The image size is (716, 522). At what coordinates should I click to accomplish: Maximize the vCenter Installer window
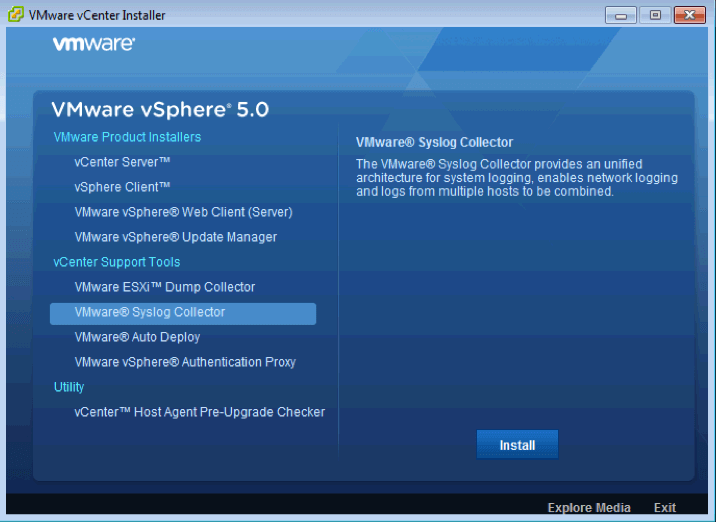tap(655, 15)
